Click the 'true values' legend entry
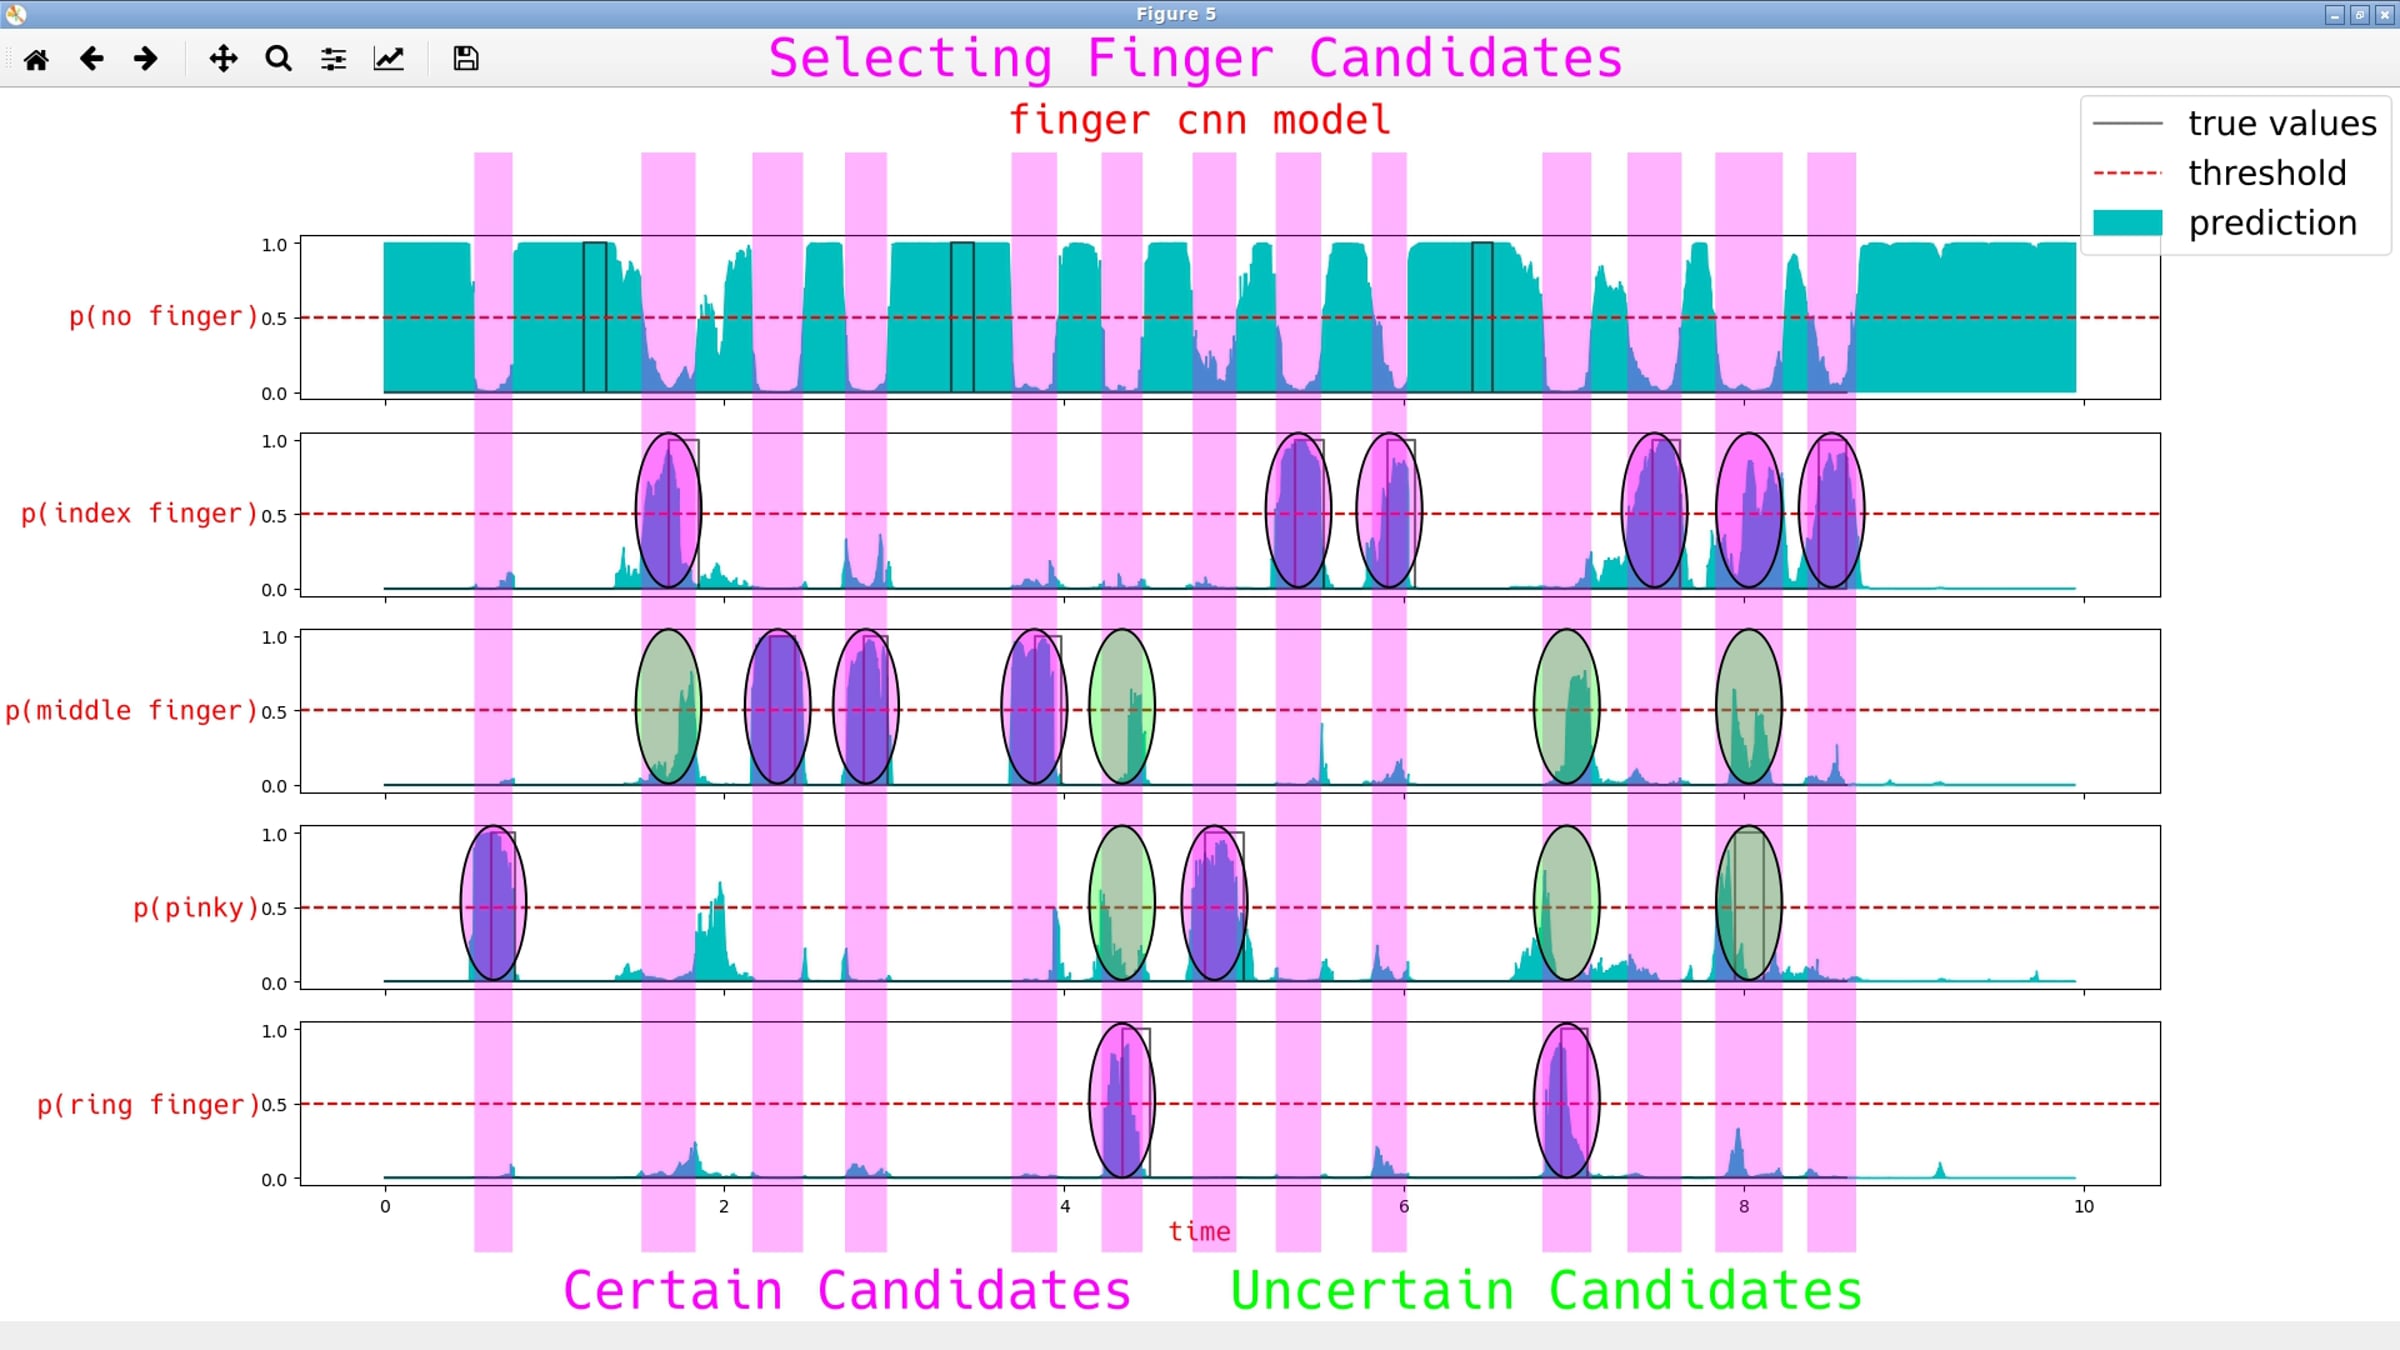Image resolution: width=2400 pixels, height=1350 pixels. click(2281, 124)
